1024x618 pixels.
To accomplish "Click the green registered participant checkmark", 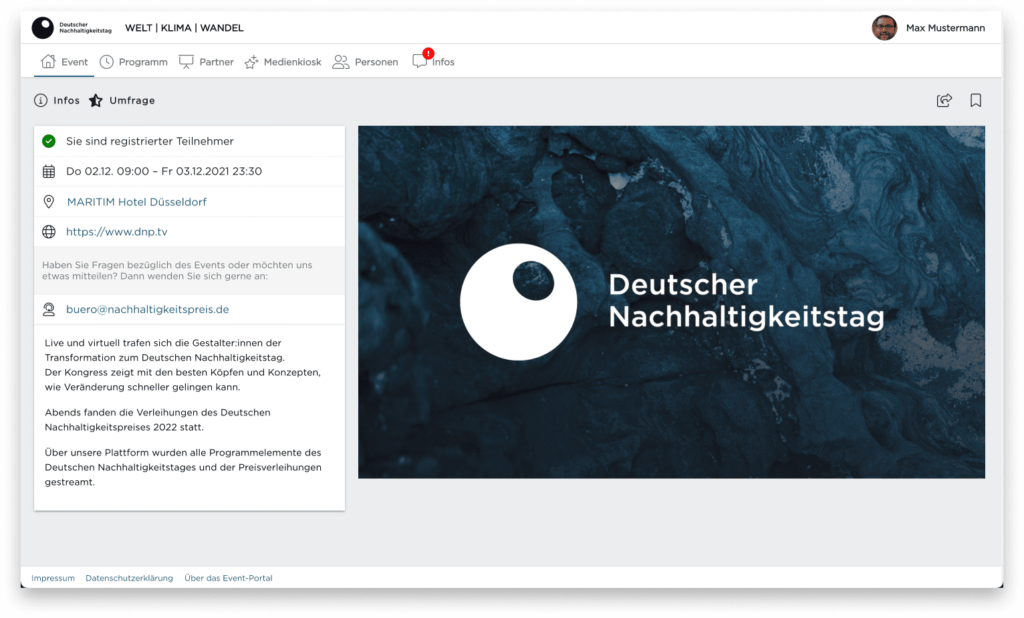I will (x=48, y=141).
